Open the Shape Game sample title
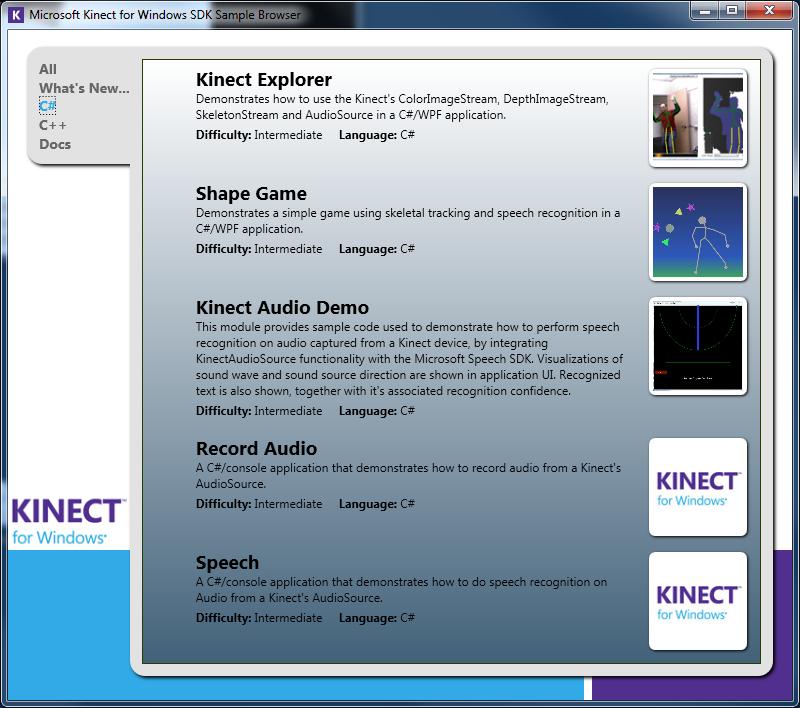The image size is (800, 708). 251,193
